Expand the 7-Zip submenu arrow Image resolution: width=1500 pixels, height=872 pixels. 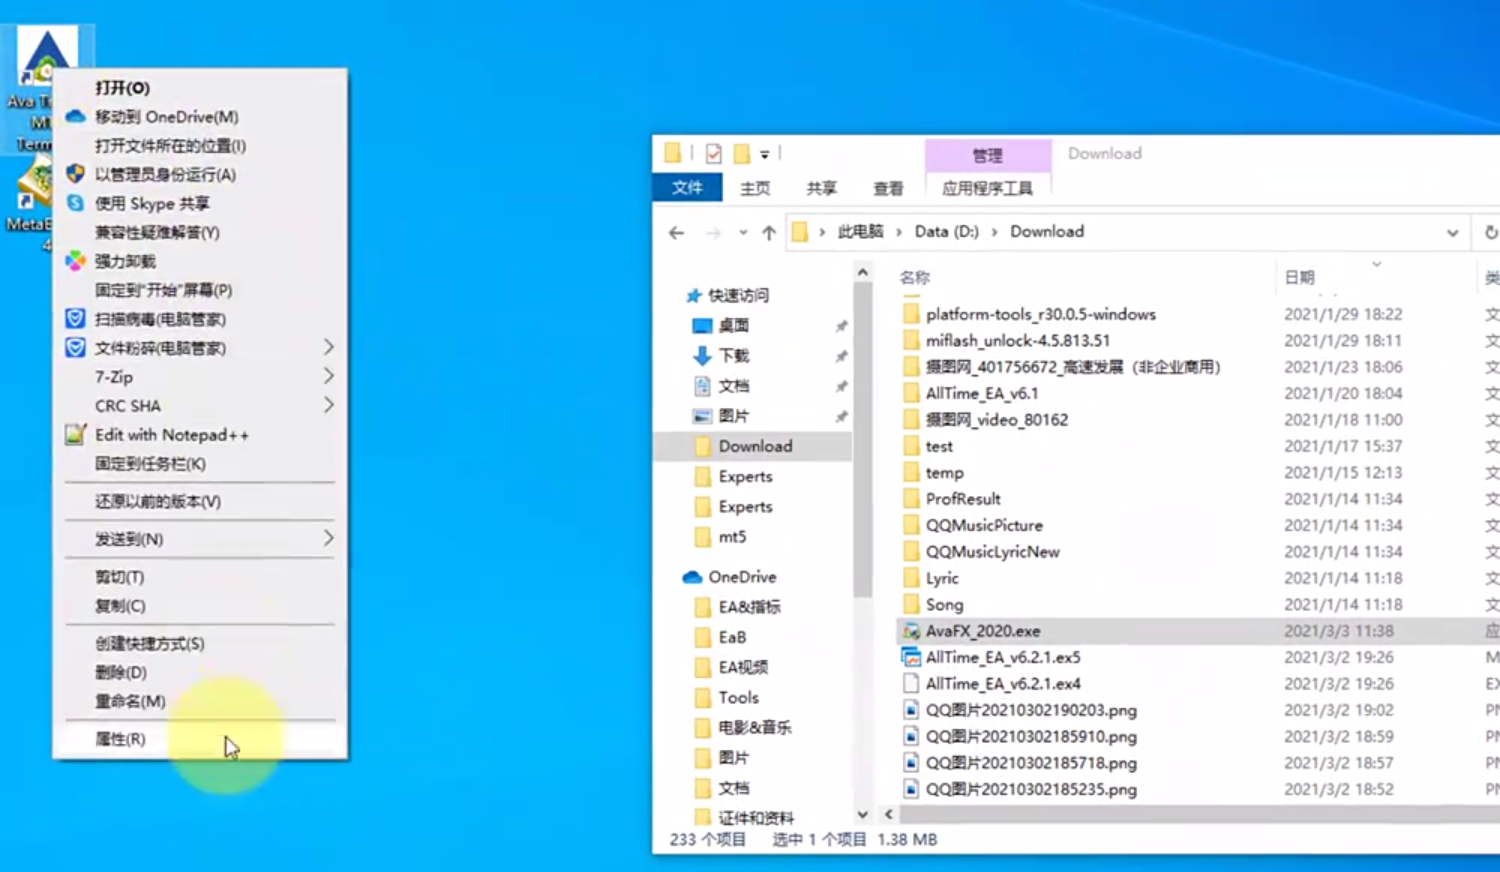pyautogui.click(x=328, y=376)
